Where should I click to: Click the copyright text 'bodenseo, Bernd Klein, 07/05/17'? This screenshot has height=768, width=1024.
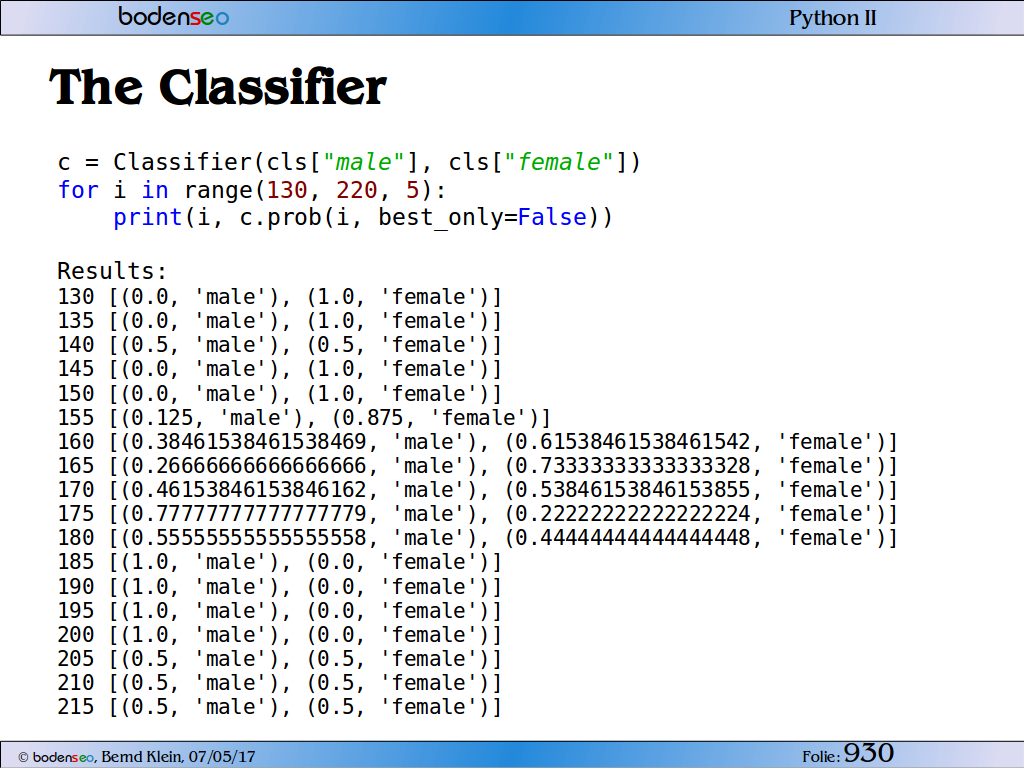coord(144,757)
